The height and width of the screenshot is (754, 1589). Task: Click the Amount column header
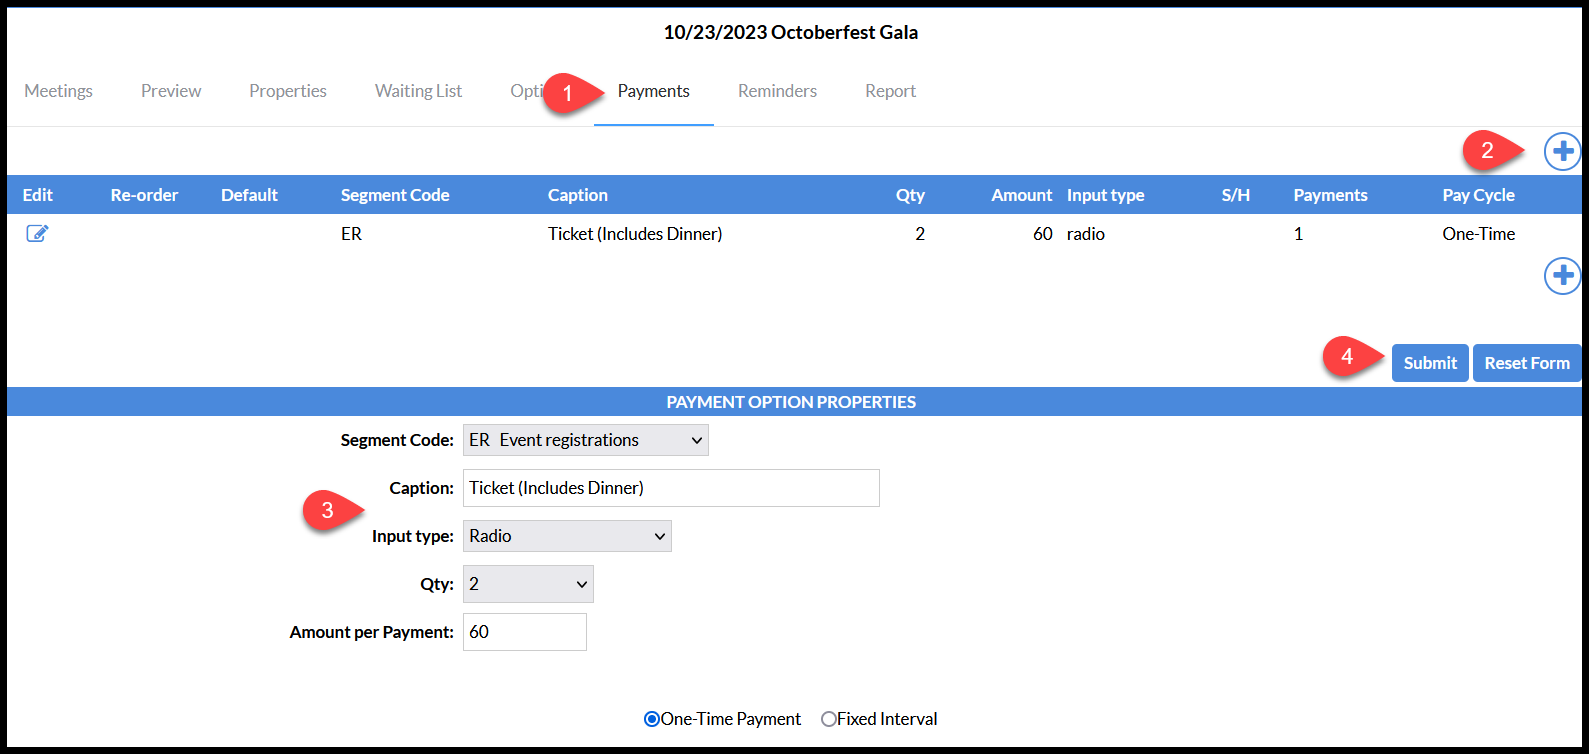pos(1022,195)
